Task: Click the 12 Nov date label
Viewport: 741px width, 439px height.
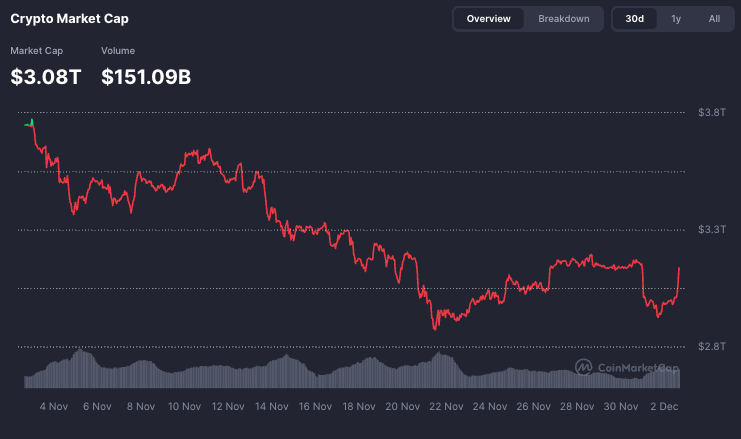Action: (x=229, y=407)
